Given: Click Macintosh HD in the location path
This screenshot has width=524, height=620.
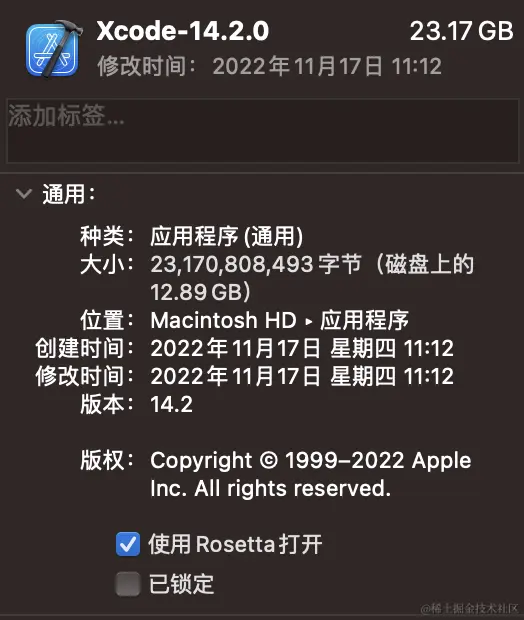Looking at the screenshot, I should (x=223, y=320).
